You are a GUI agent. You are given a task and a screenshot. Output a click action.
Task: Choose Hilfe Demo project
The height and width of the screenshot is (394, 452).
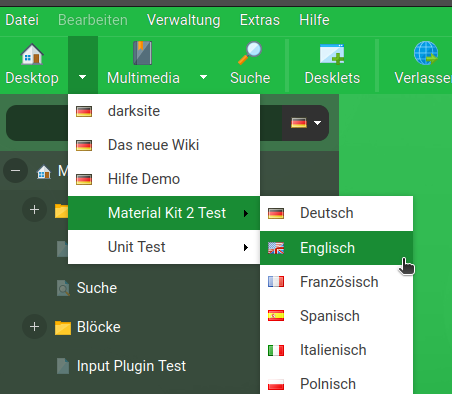point(164,179)
